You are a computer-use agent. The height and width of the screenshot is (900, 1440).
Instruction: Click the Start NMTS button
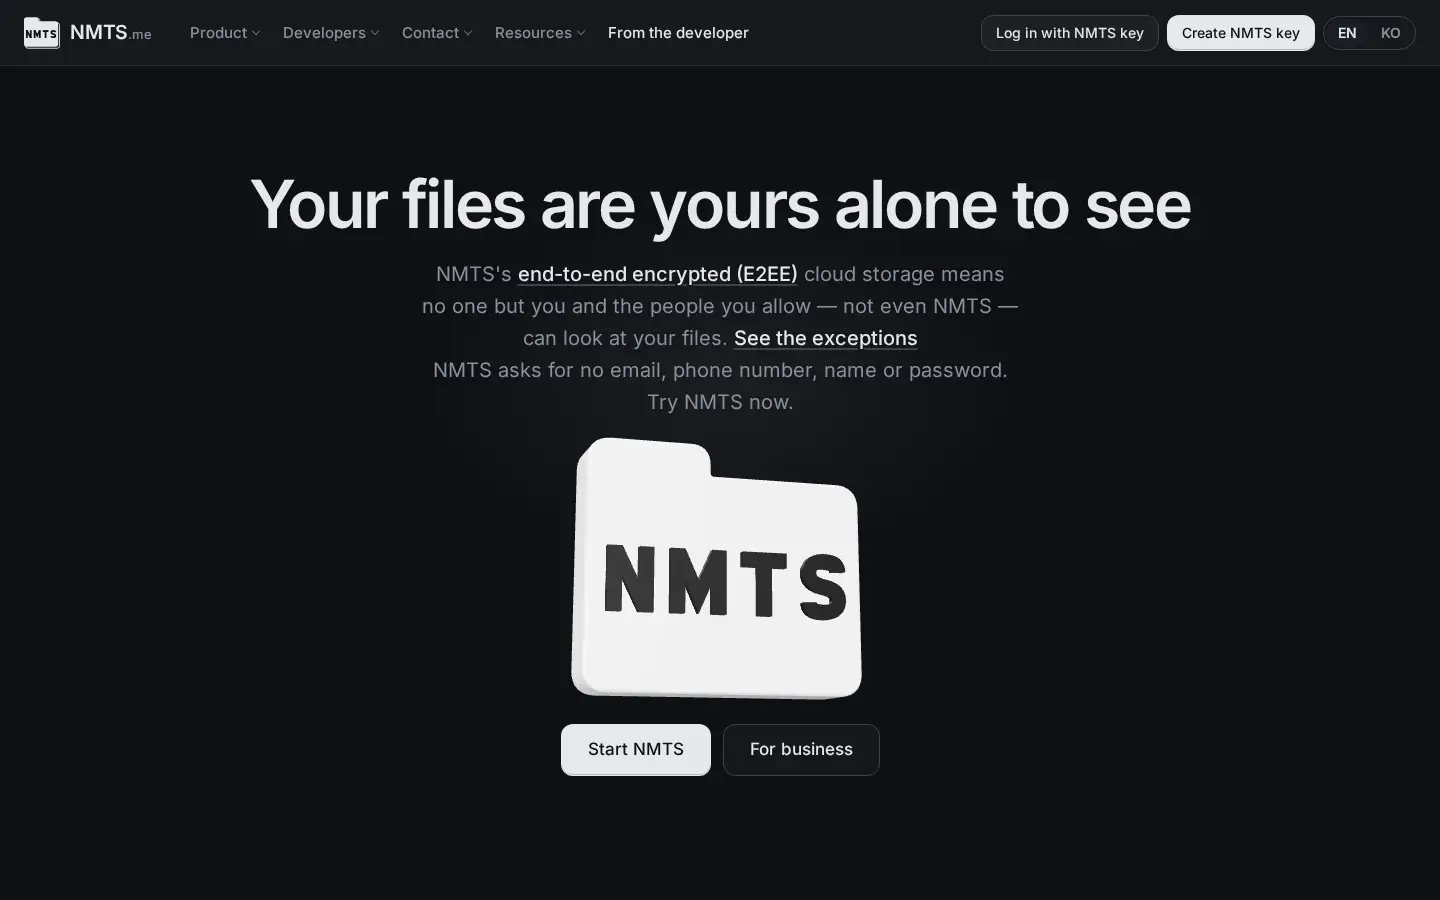[x=636, y=749]
